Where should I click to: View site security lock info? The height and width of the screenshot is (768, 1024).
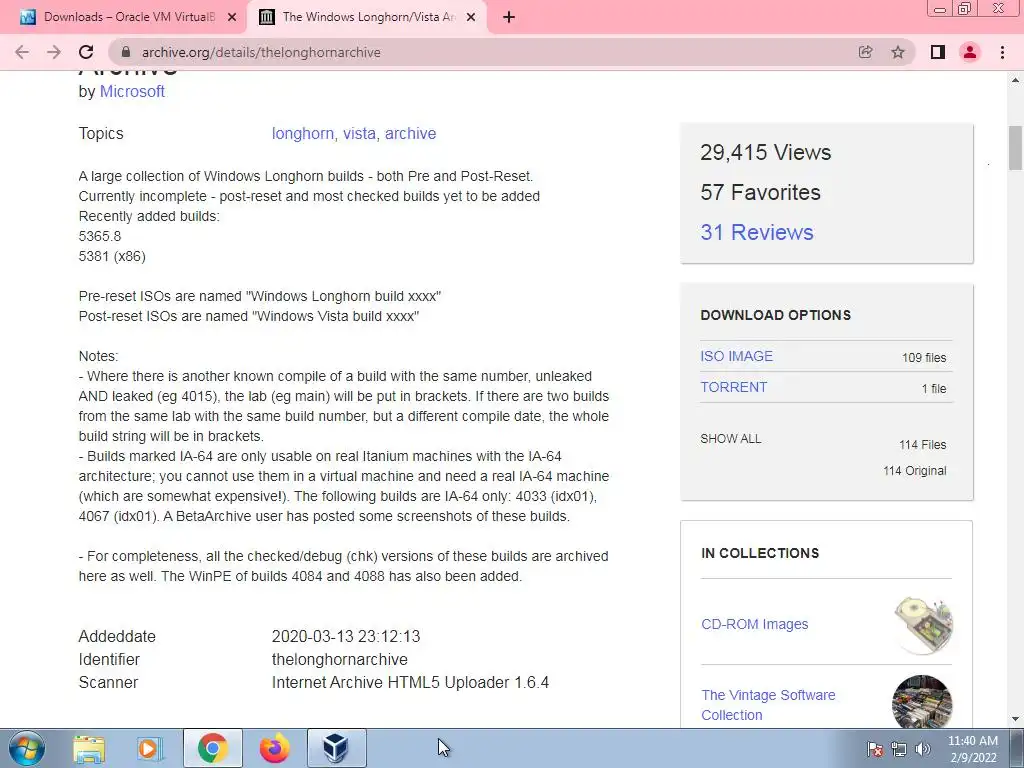point(127,52)
